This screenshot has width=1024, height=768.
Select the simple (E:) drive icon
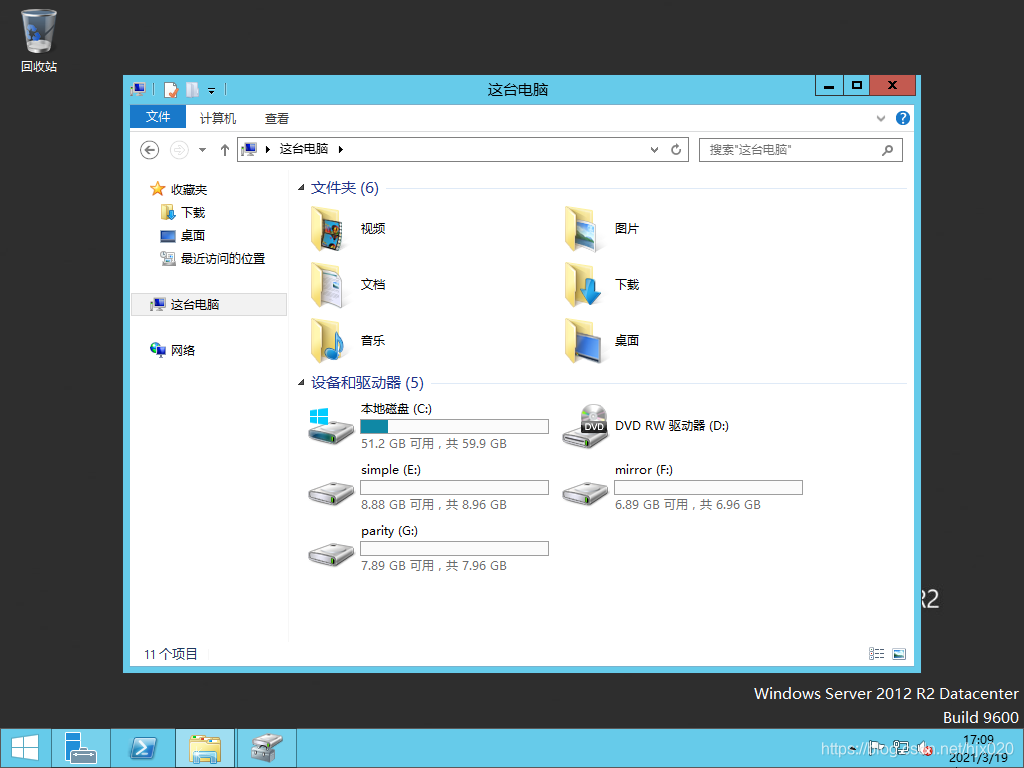point(331,492)
